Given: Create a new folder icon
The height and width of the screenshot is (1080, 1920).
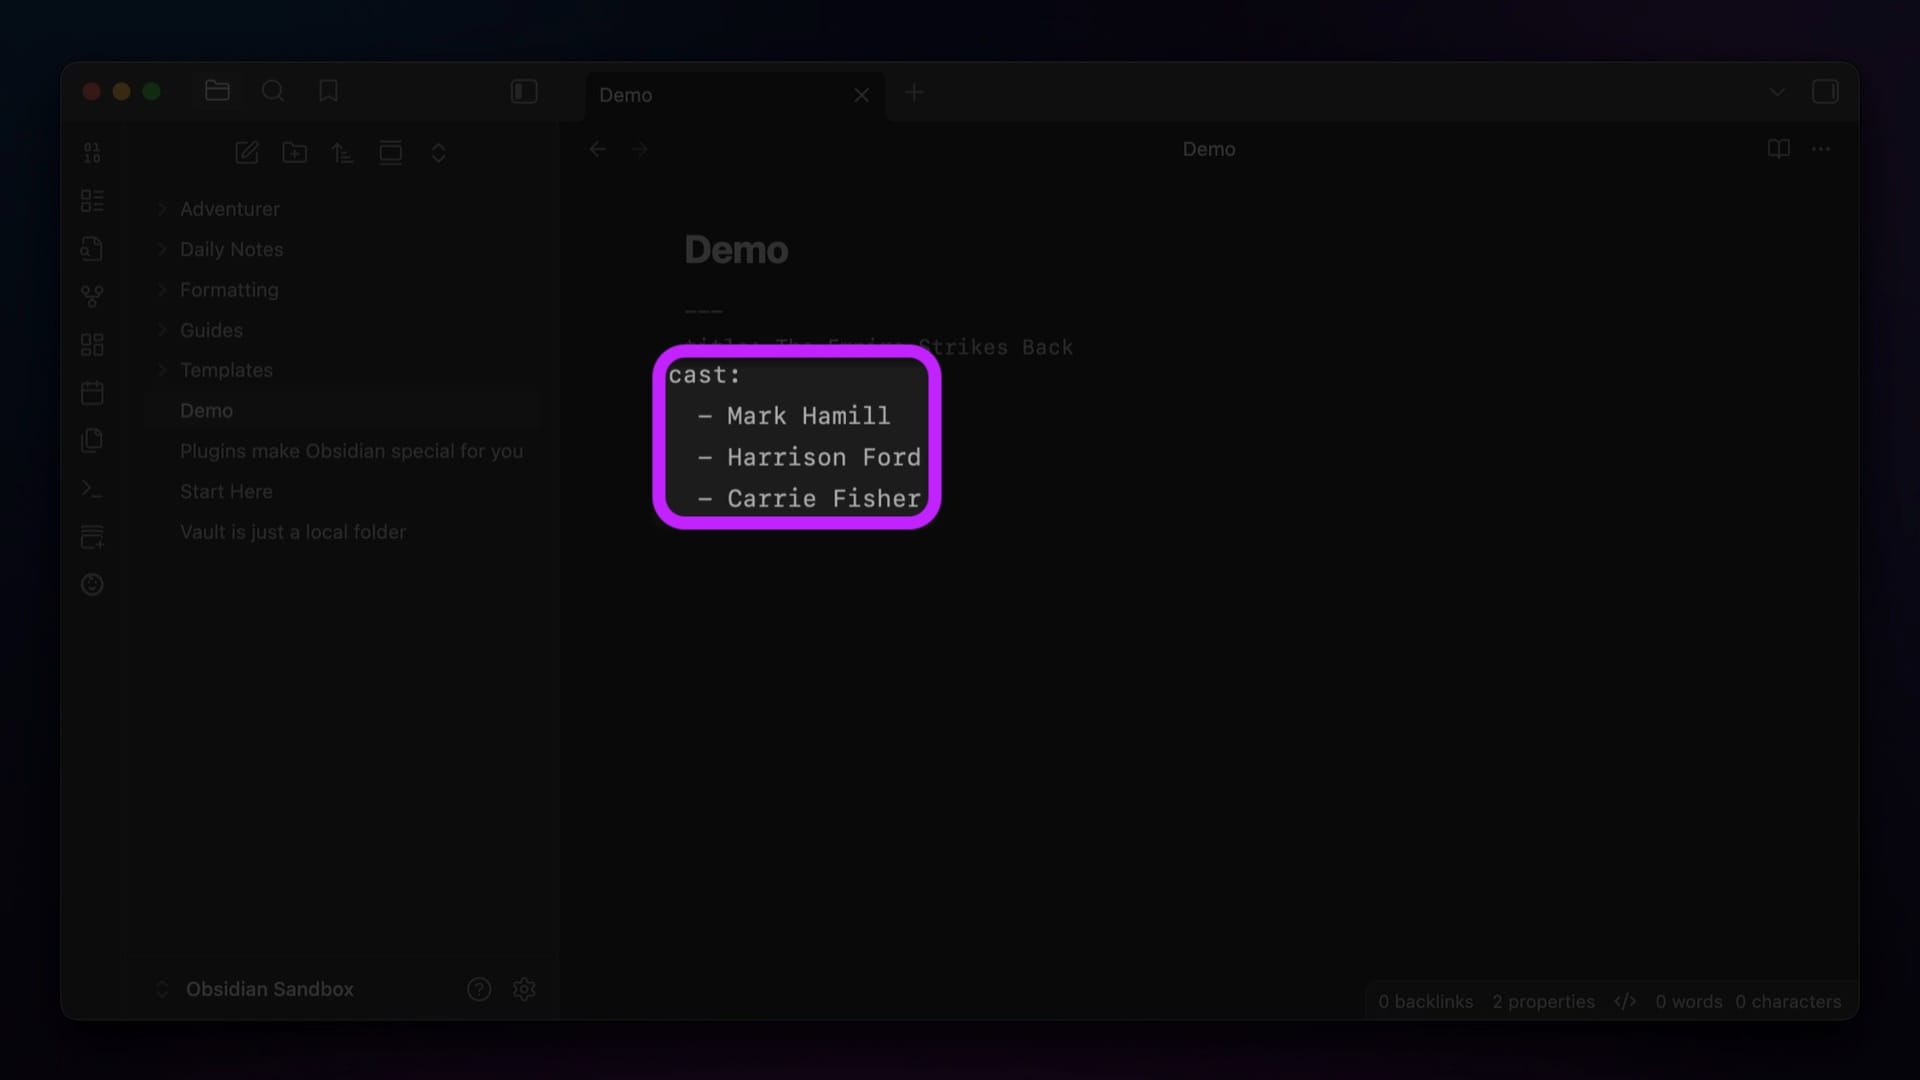Looking at the screenshot, I should [x=294, y=152].
